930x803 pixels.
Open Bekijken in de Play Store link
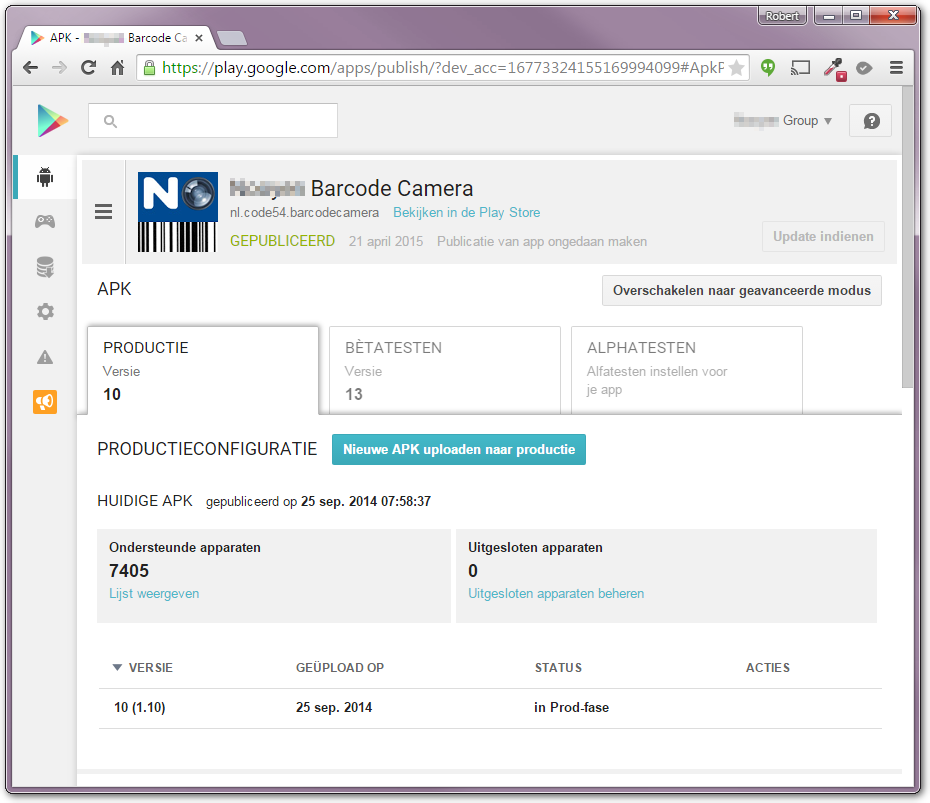click(x=466, y=212)
